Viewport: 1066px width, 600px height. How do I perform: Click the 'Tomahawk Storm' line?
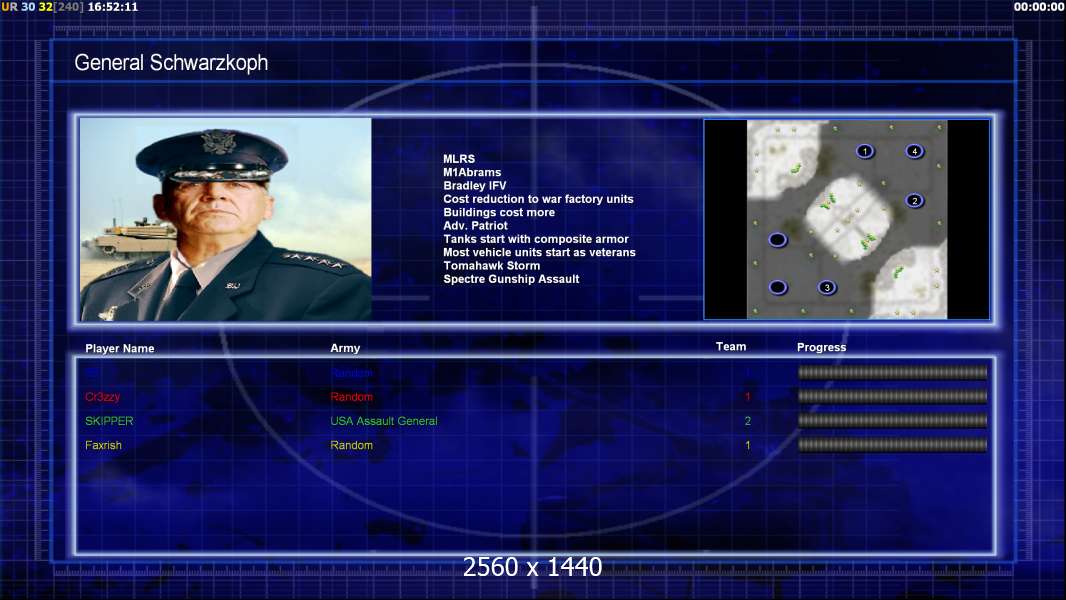492,266
